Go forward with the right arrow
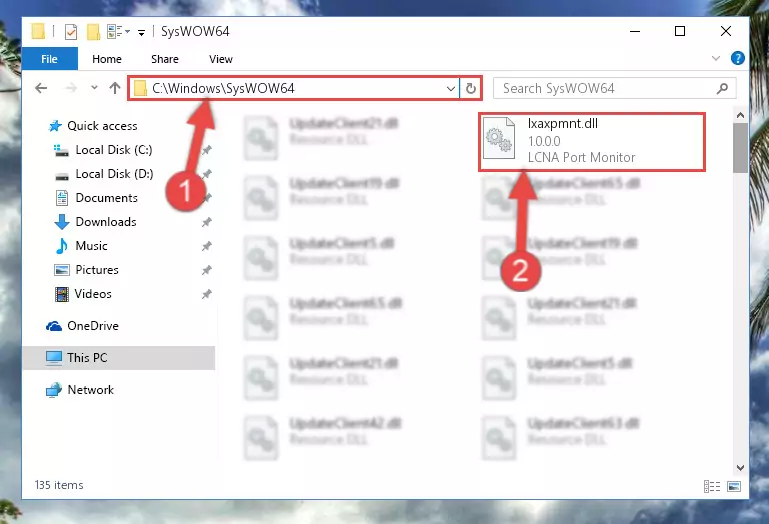Screen dimensions: 769x524 (x=71, y=88)
